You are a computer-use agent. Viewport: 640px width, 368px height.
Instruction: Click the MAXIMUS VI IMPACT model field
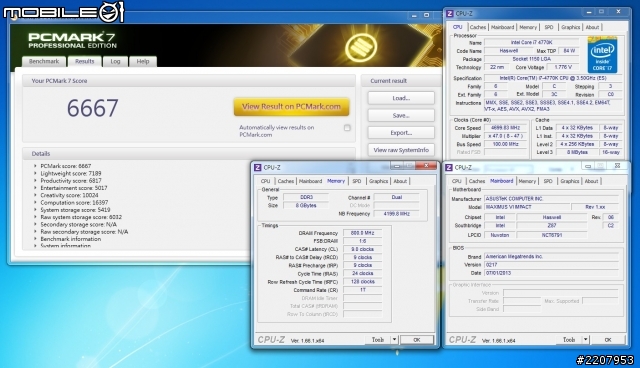[526, 207]
